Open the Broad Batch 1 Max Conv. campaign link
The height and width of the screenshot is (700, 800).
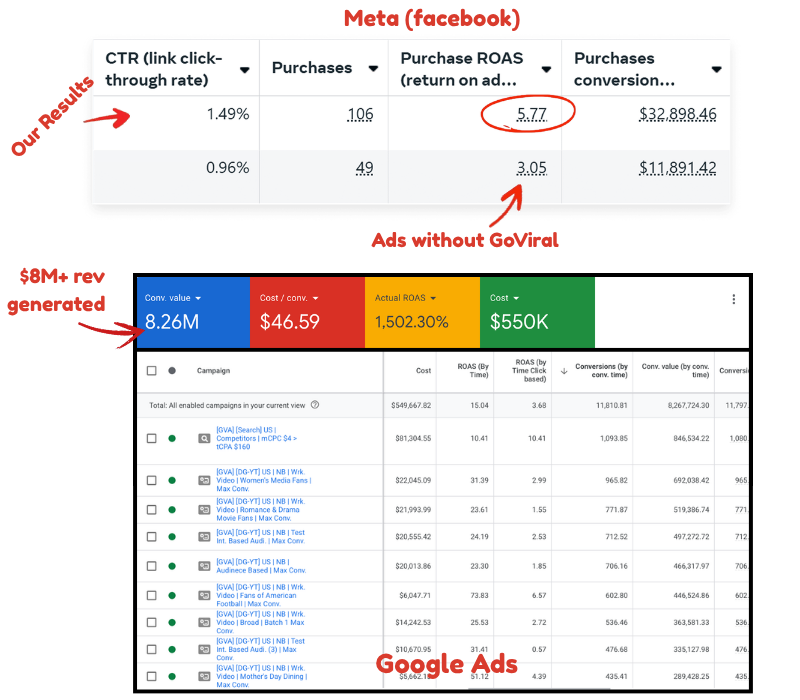tap(261, 622)
